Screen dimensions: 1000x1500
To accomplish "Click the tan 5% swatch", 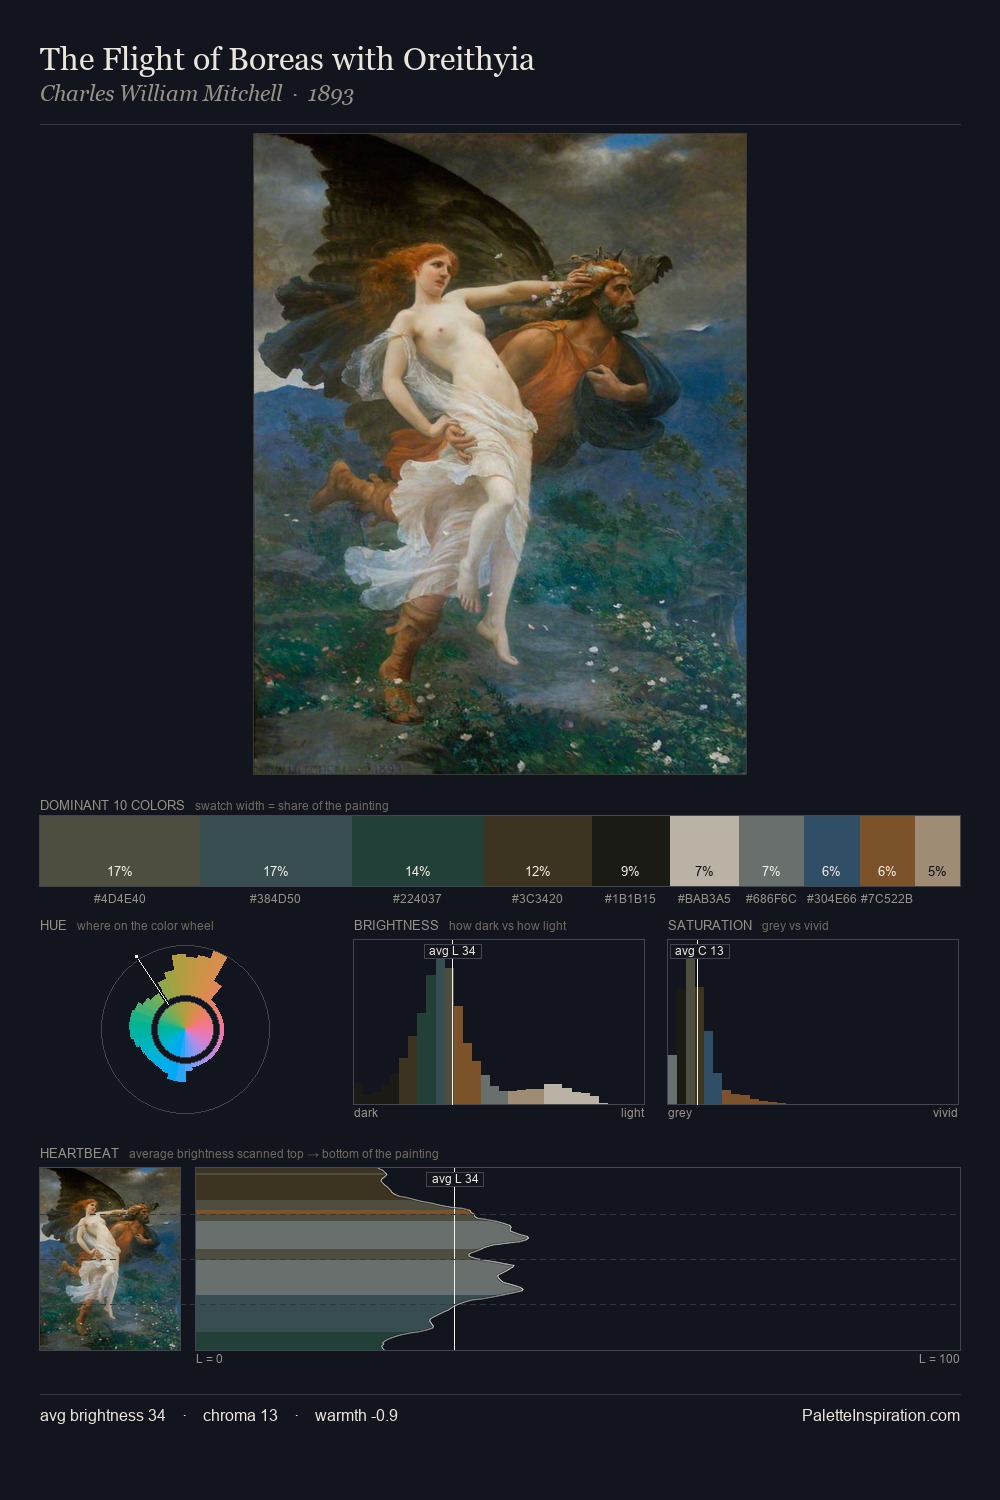I will (x=937, y=851).
